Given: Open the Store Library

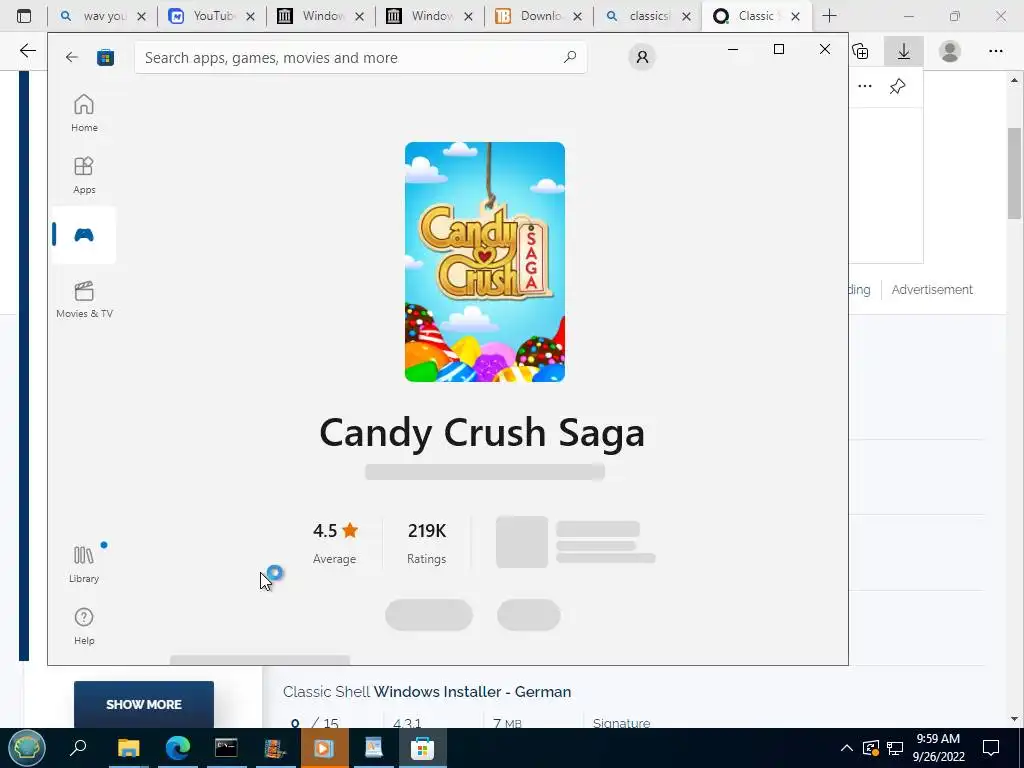Looking at the screenshot, I should click(84, 564).
